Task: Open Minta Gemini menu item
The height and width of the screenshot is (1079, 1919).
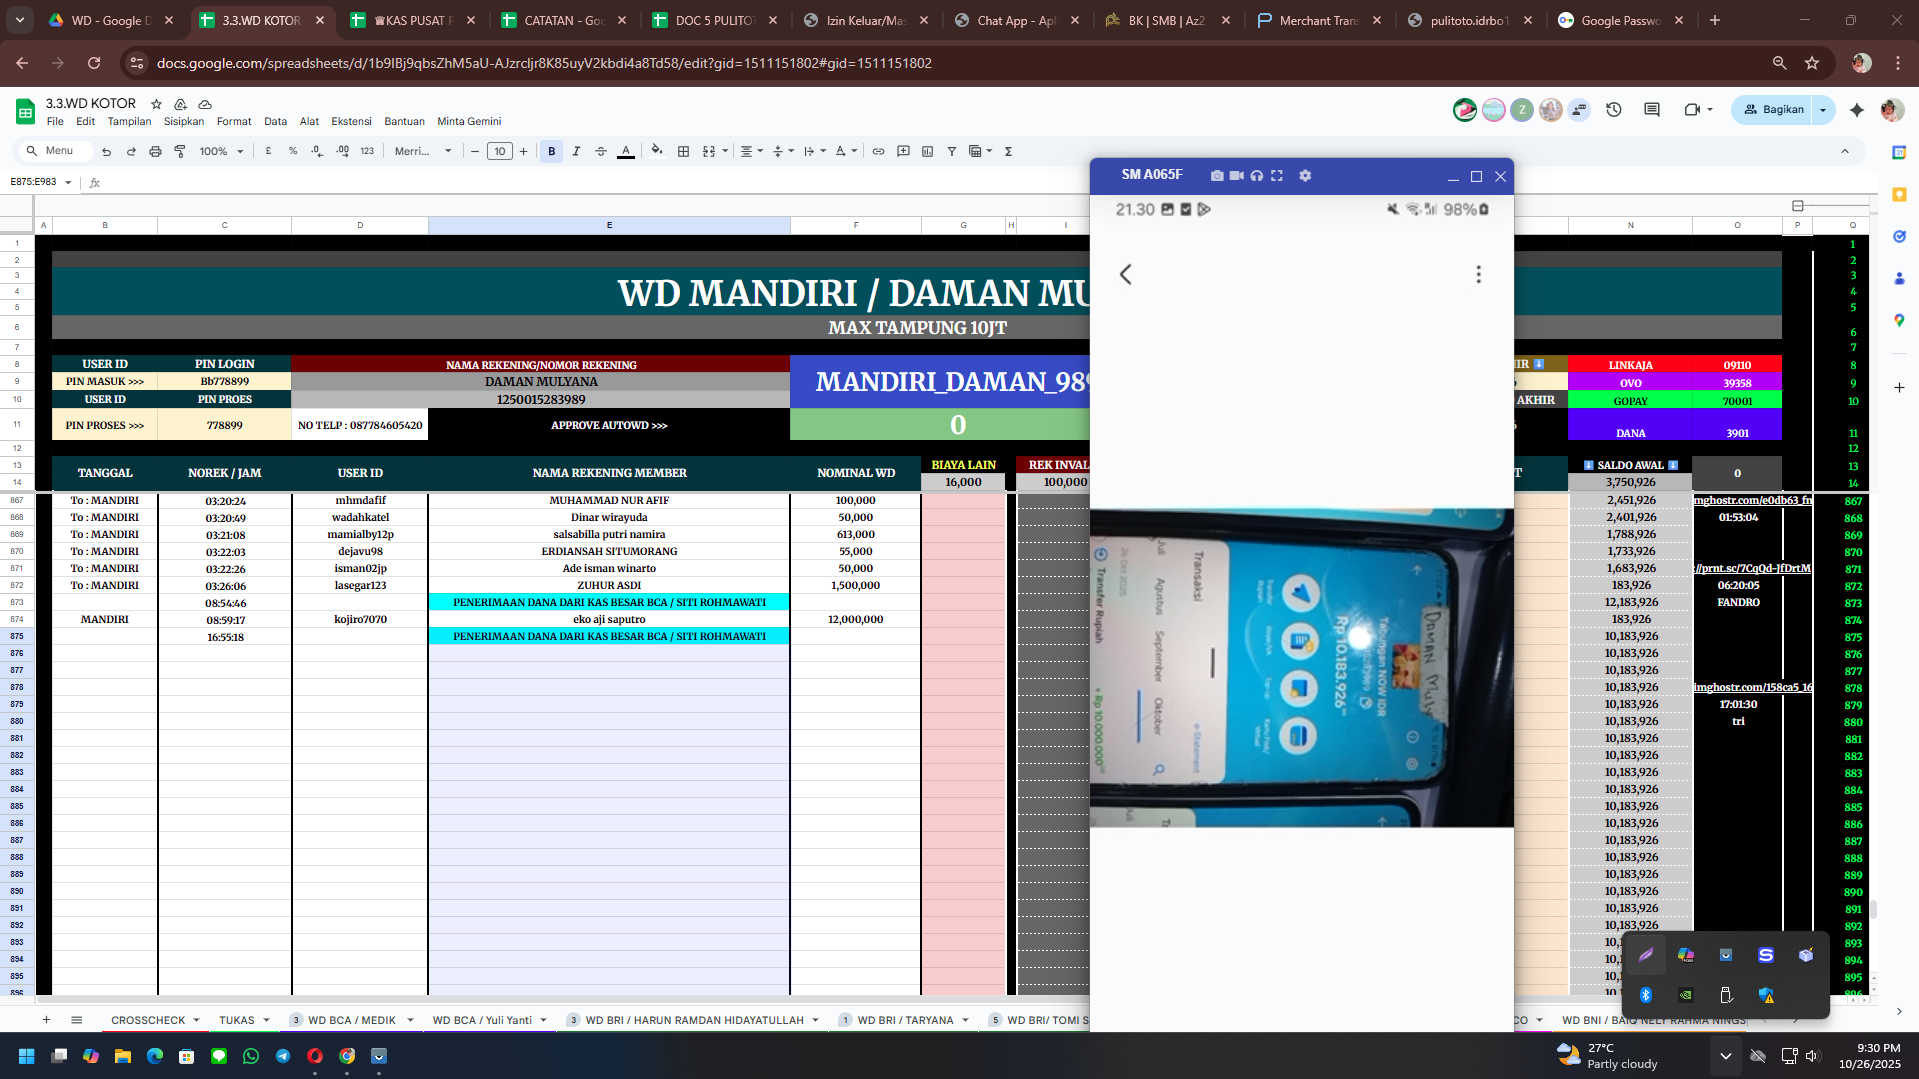Action: 469,122
